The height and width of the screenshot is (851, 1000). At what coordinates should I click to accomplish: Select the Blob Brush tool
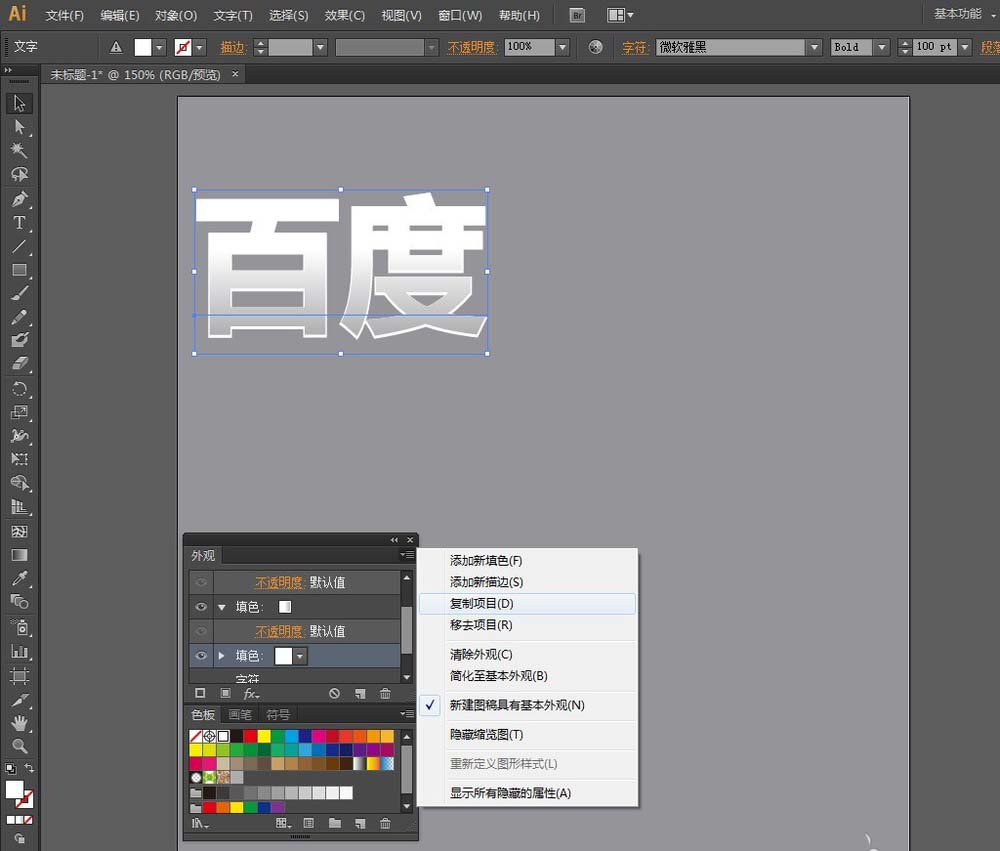pyautogui.click(x=19, y=340)
